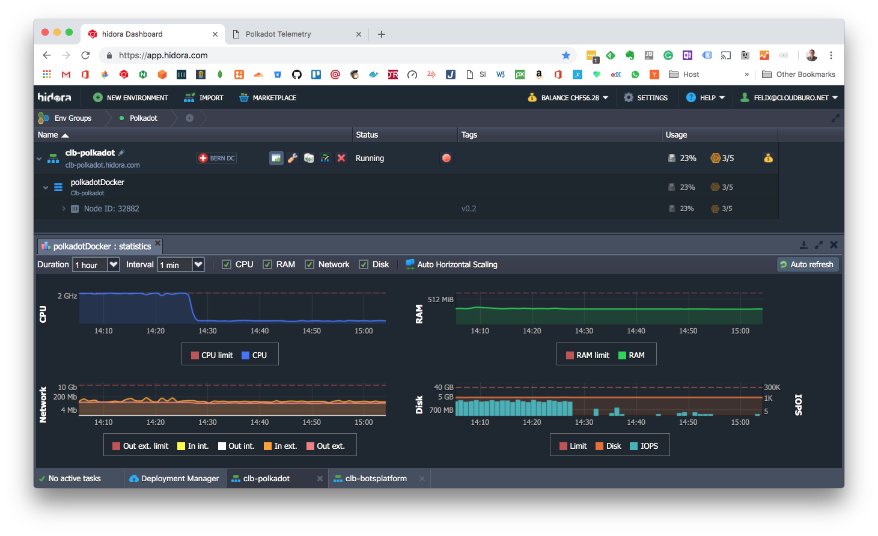878x536 pixels.
Task: Uncheck the CPU checkbox
Action: click(x=226, y=265)
